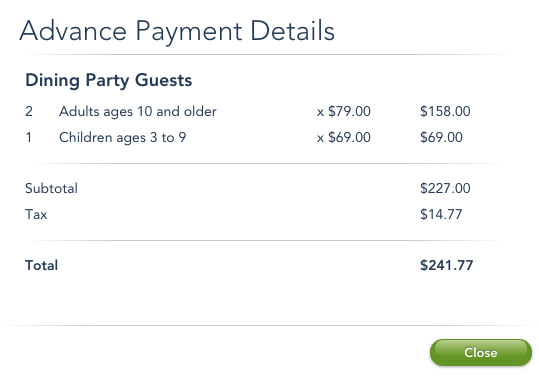Click the Tax label

(36, 214)
